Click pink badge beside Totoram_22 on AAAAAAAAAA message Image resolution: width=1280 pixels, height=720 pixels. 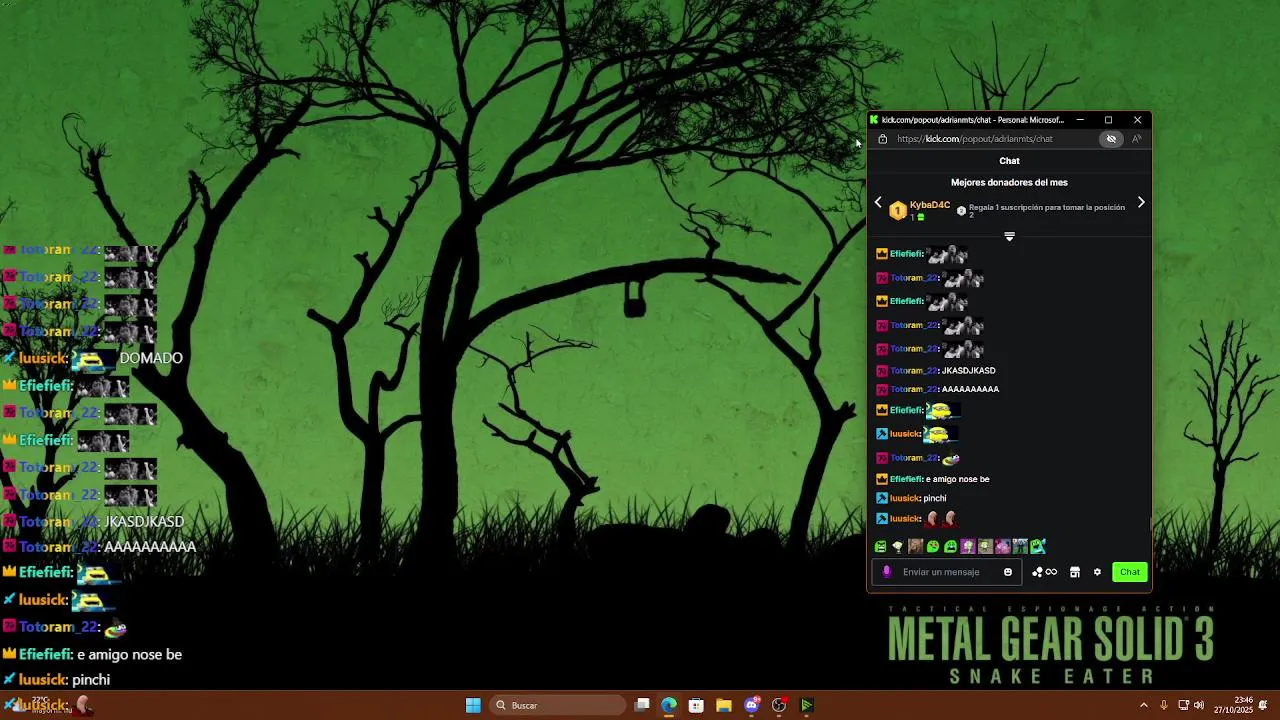pyautogui.click(x=882, y=389)
